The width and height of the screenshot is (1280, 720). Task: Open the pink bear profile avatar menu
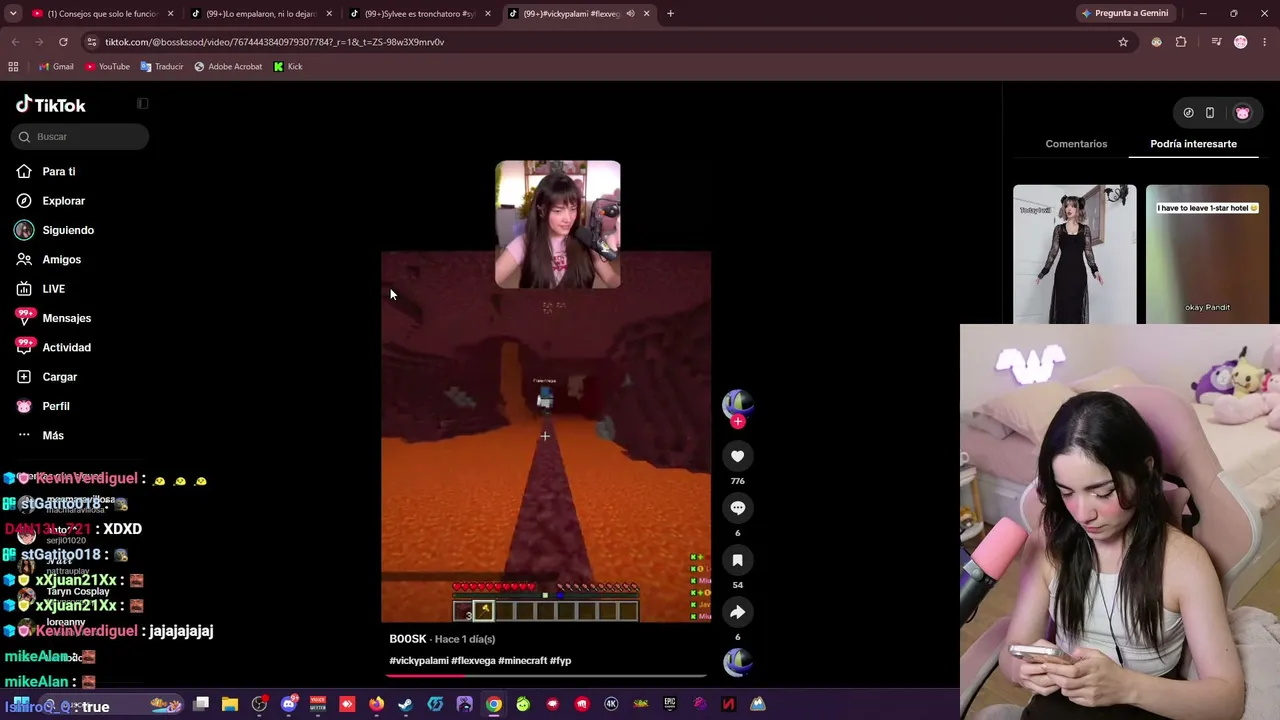pyautogui.click(x=1243, y=113)
